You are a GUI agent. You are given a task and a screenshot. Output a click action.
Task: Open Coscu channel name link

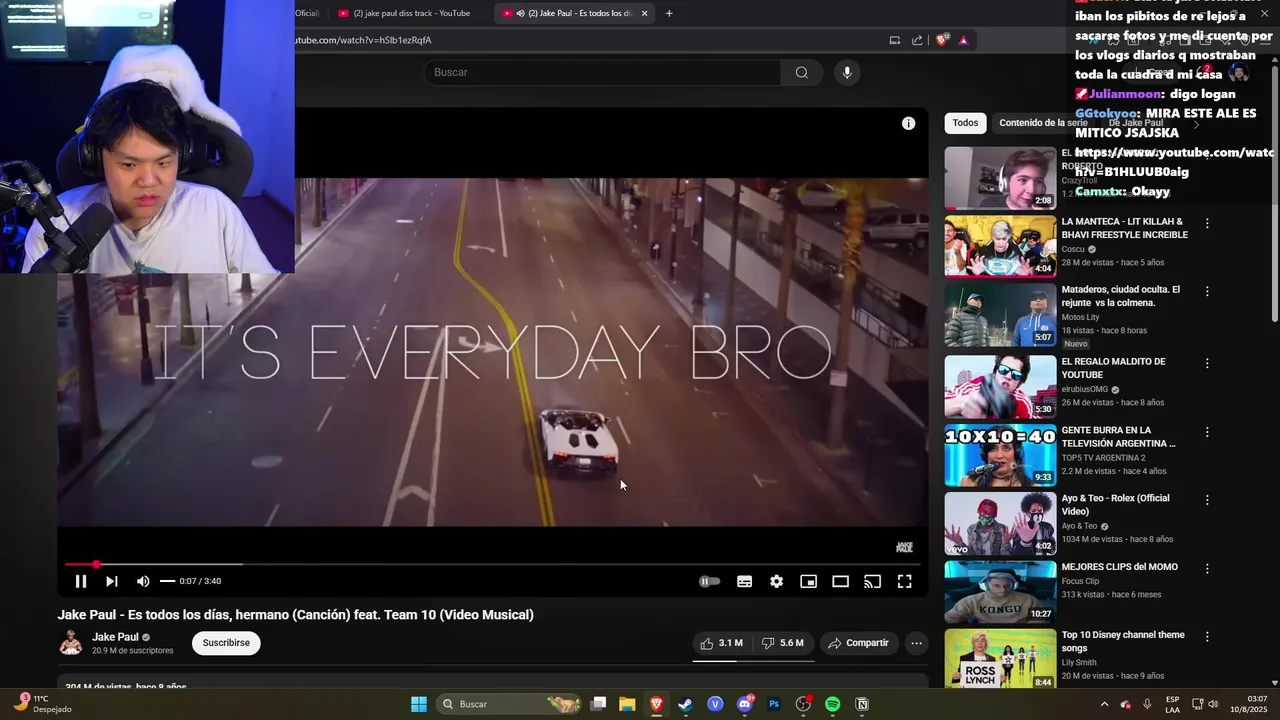tap(1073, 249)
